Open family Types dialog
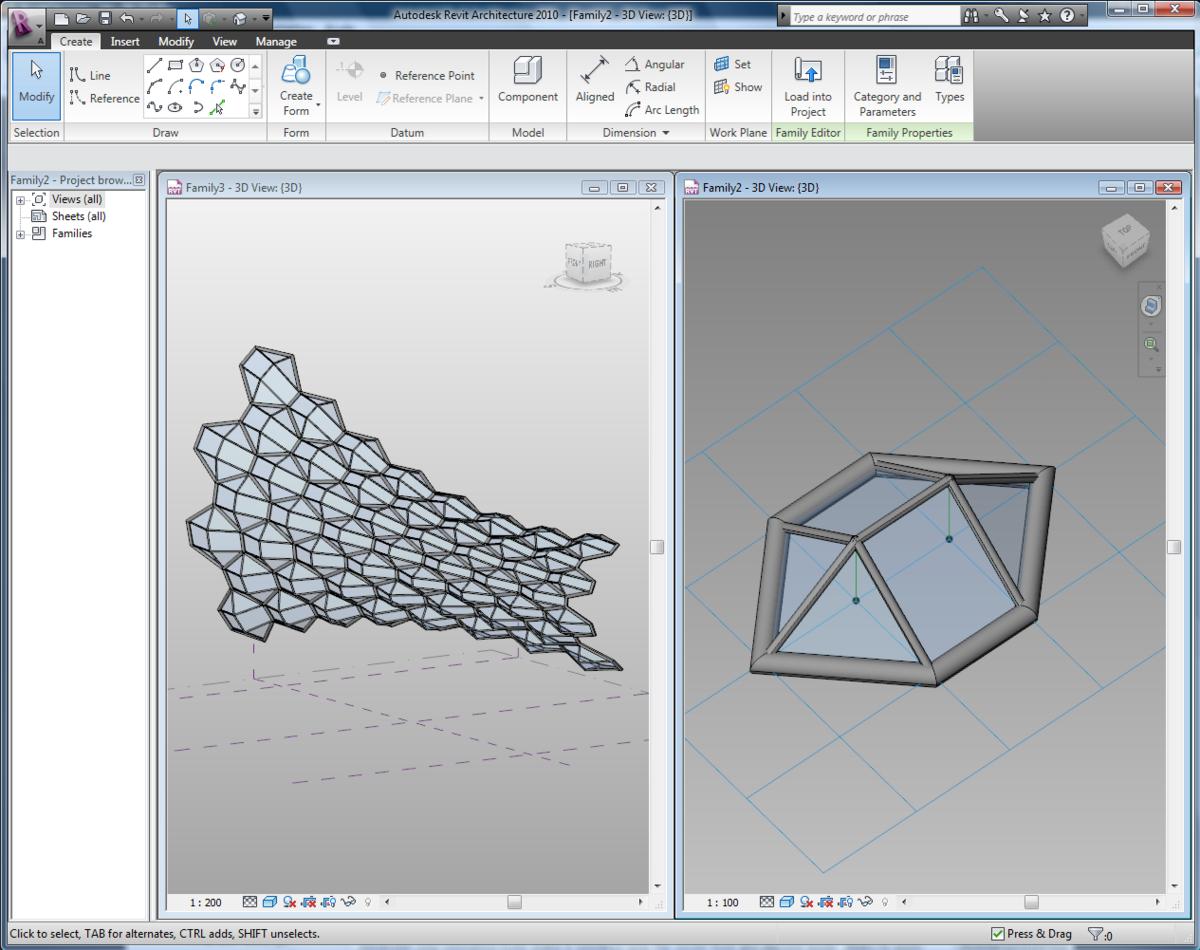 pos(949,81)
